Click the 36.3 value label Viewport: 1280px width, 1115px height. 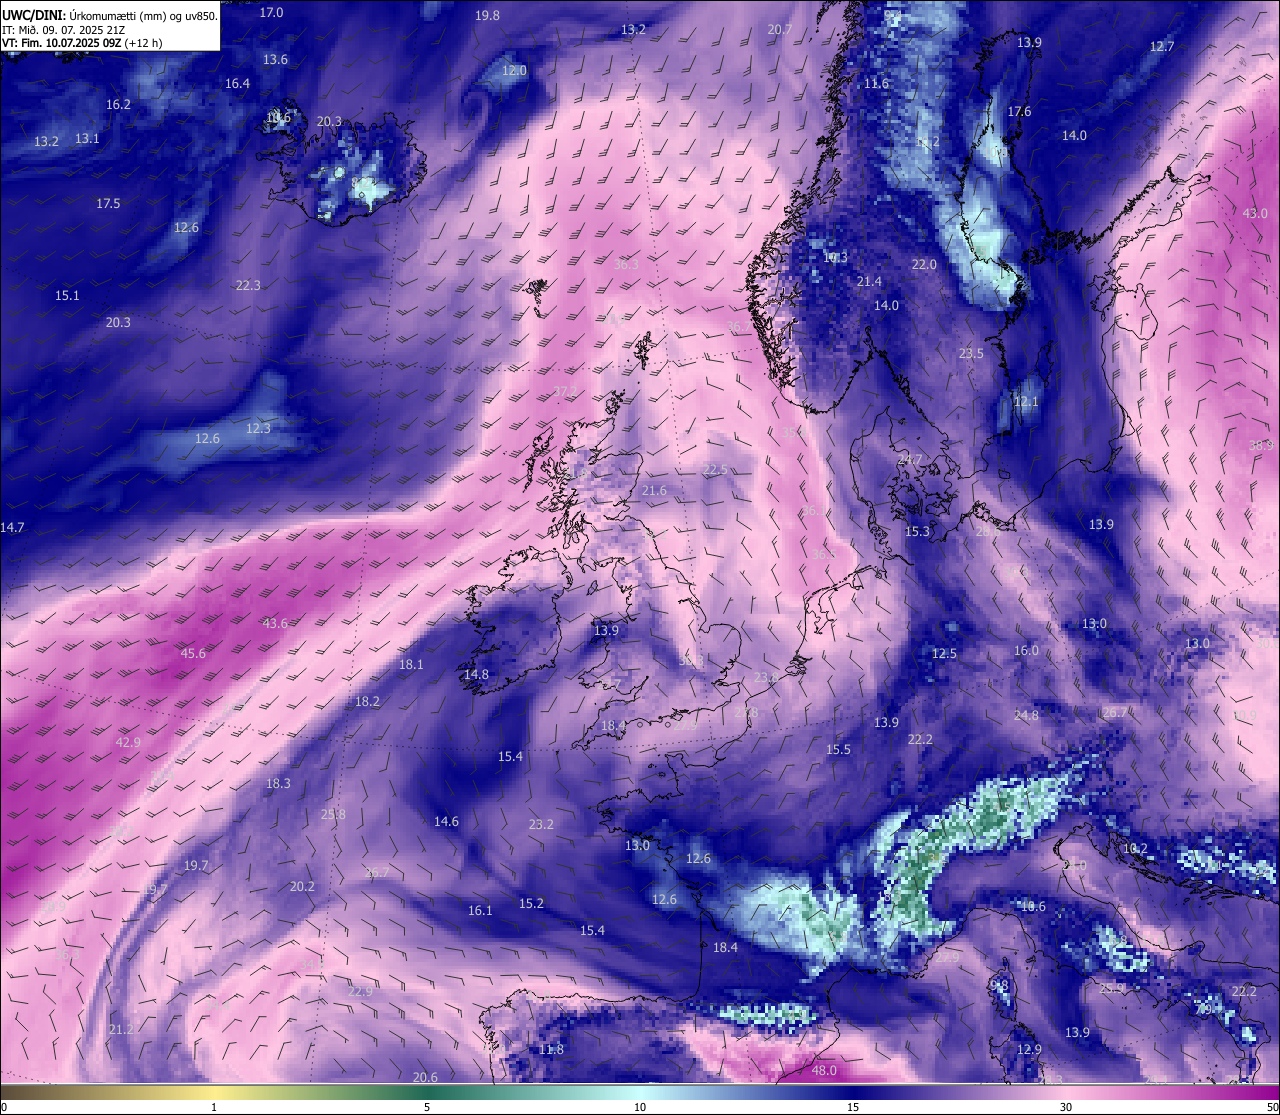[626, 265]
